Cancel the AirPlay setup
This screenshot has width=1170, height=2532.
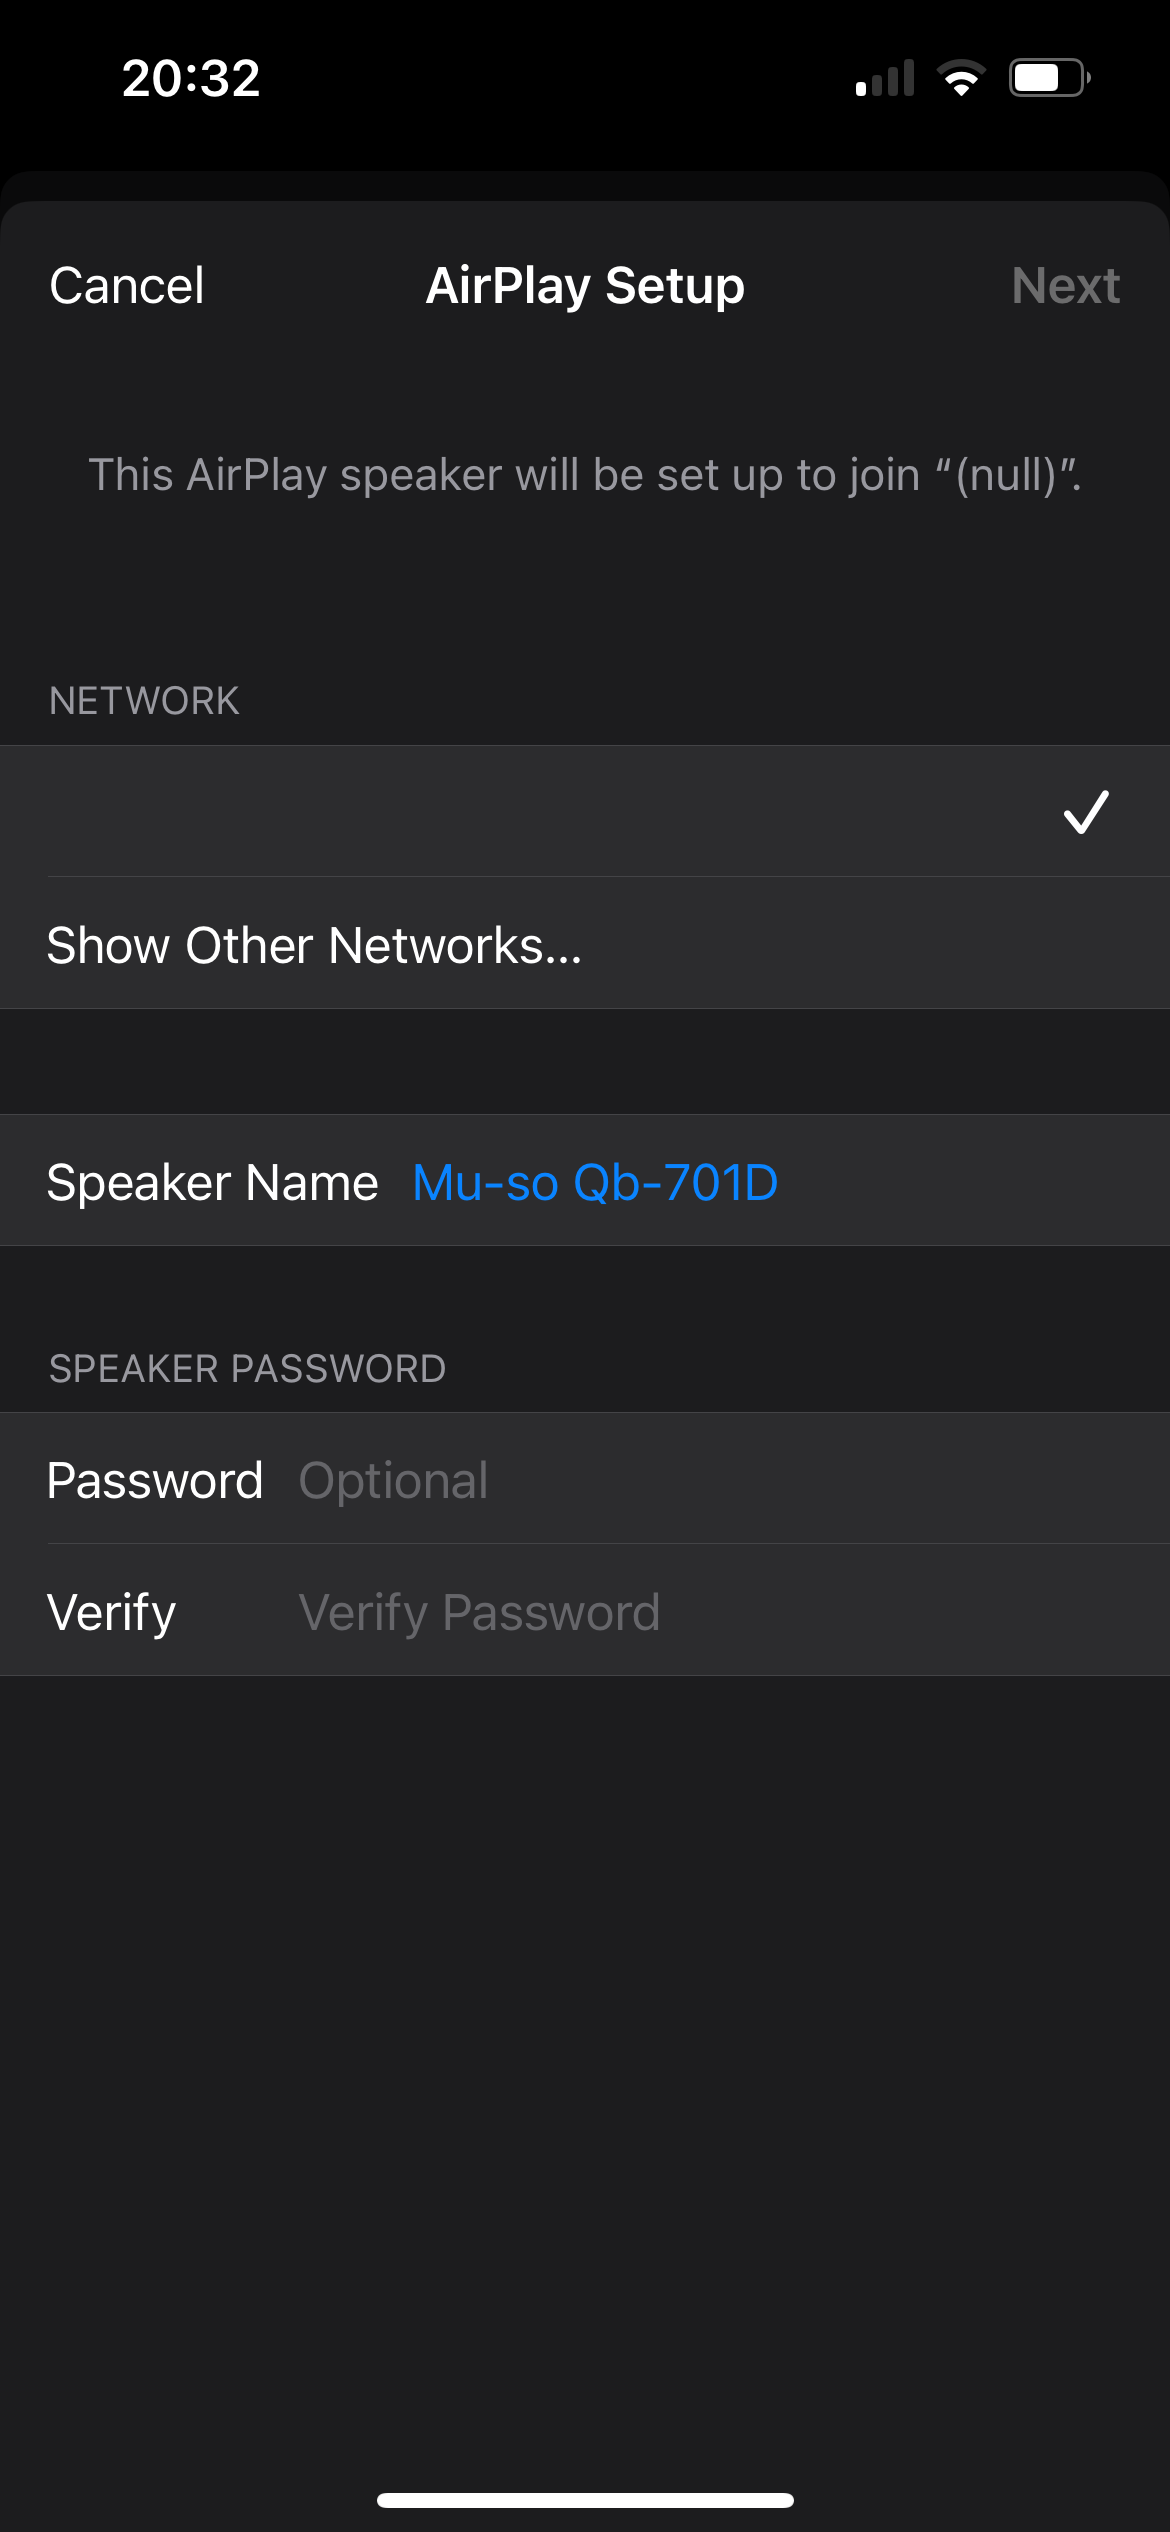127,286
